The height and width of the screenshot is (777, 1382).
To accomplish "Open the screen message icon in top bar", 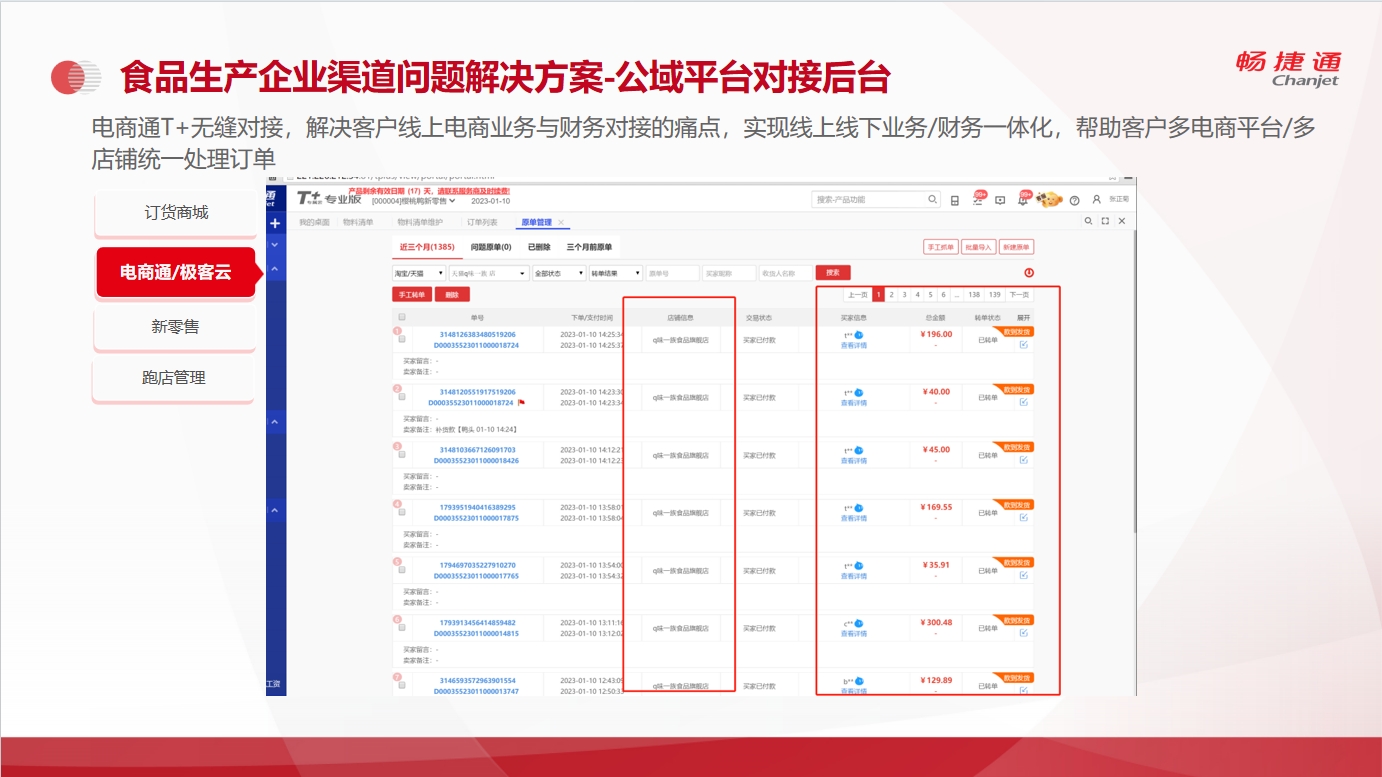I will (x=1000, y=200).
